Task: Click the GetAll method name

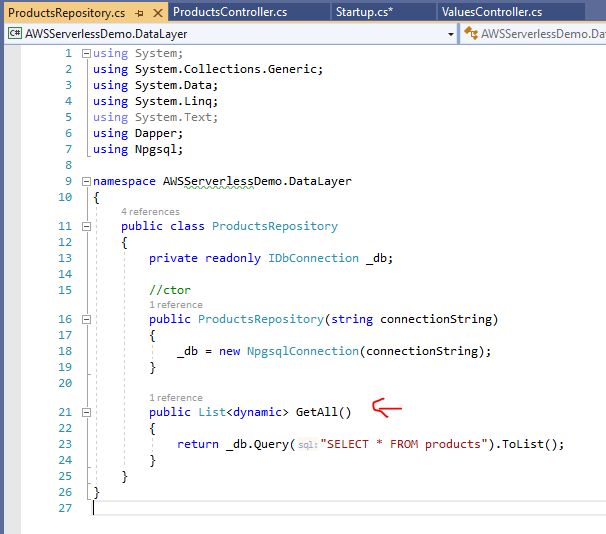Action: tap(317, 412)
